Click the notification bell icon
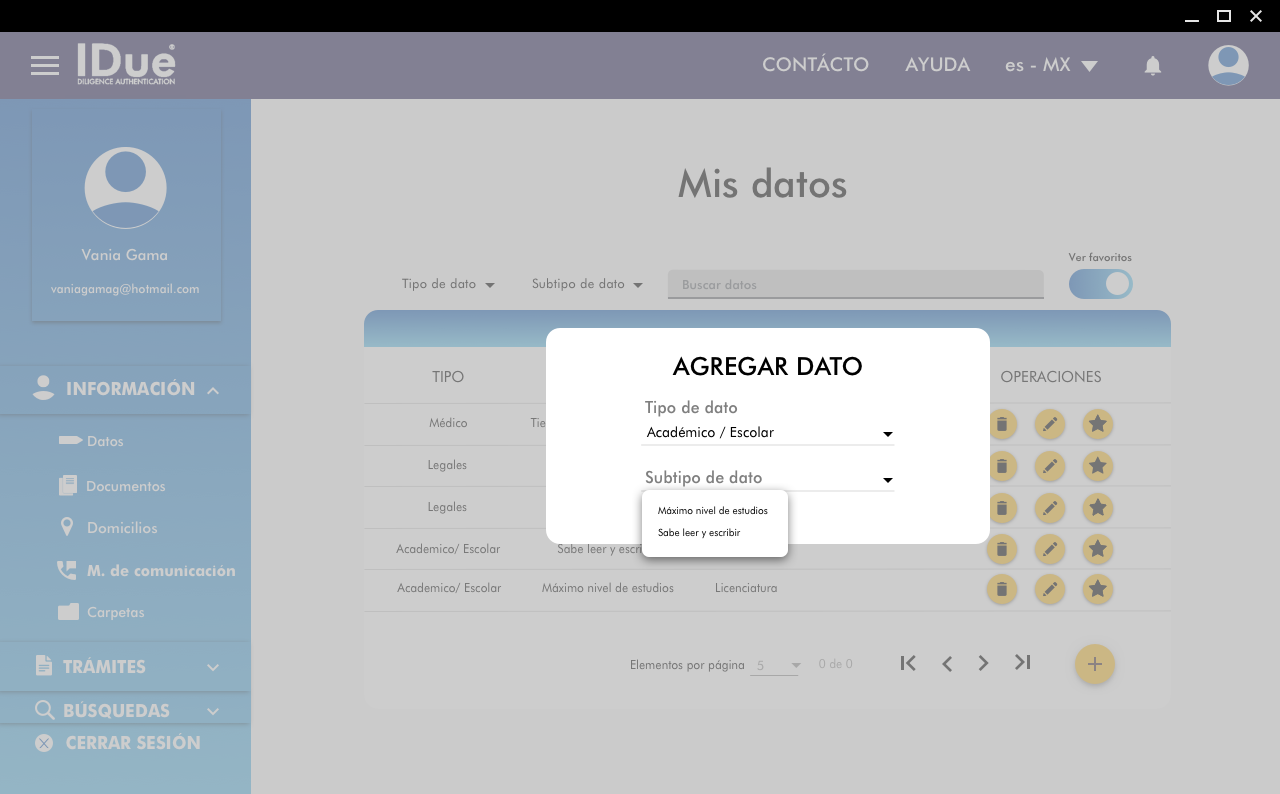The width and height of the screenshot is (1280, 794). pyautogui.click(x=1152, y=66)
